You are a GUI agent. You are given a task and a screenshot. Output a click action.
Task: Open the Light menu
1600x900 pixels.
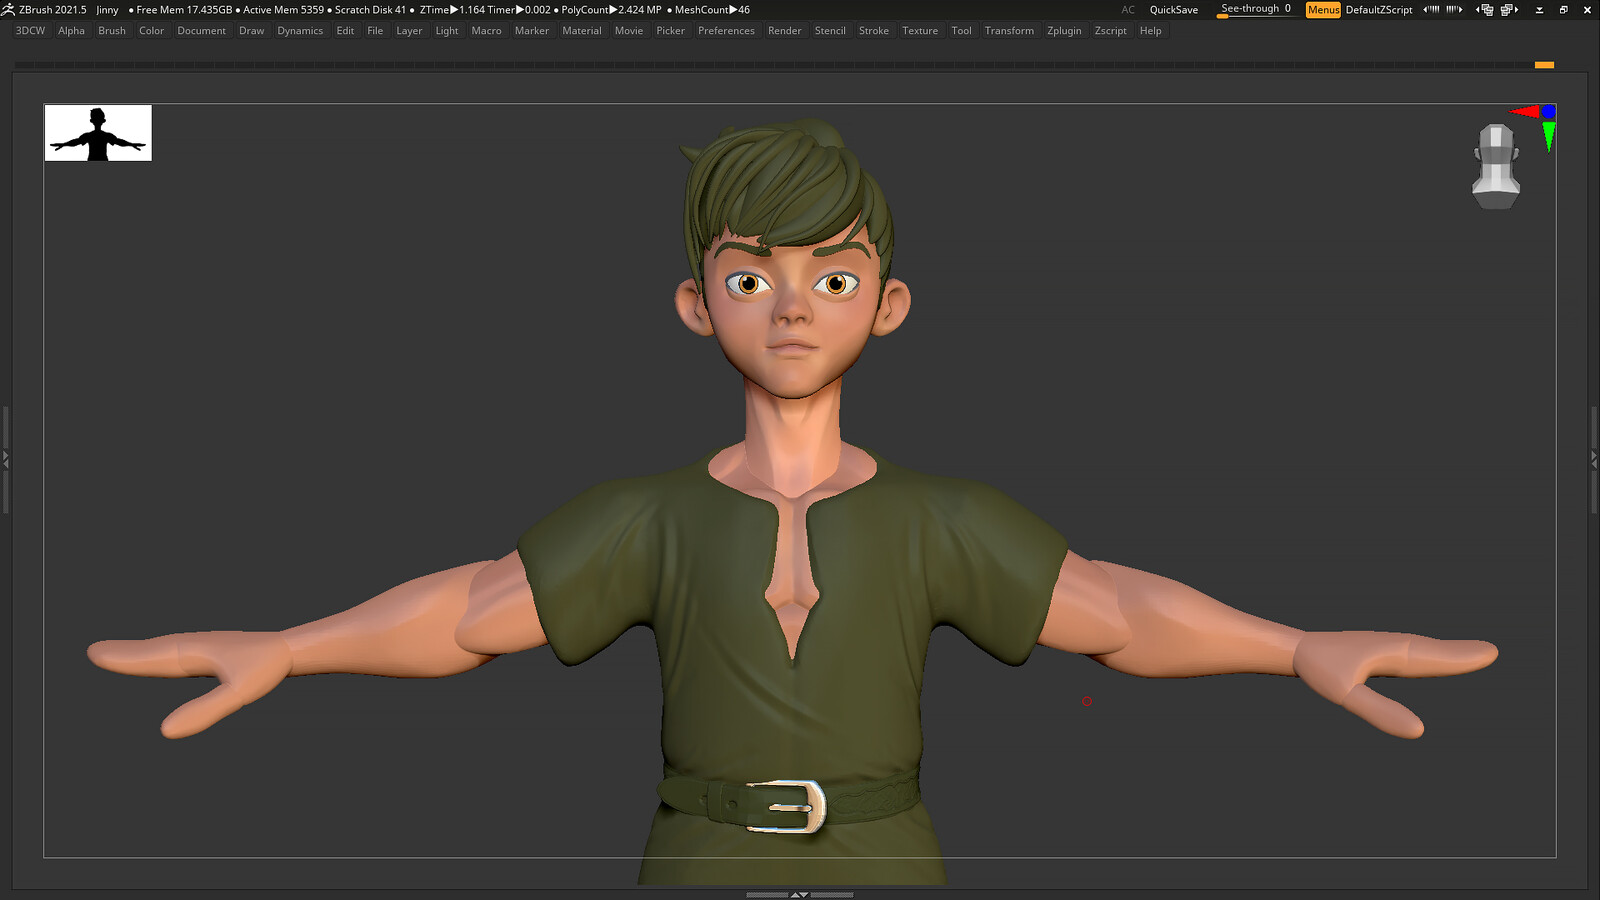pos(447,31)
